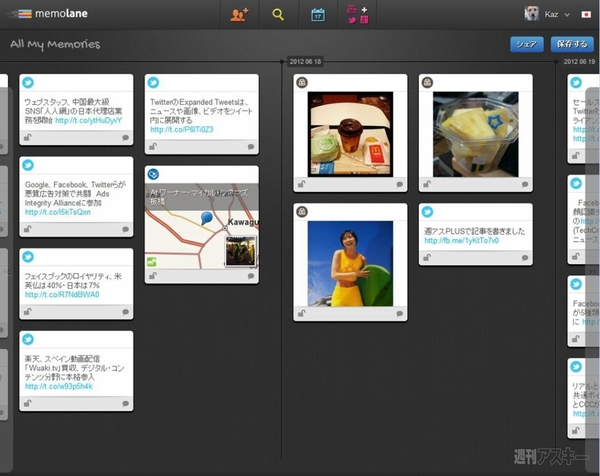This screenshot has height=476, width=600.
Task: Toggle privacy lock on フェイスブック royalty card
Action: pos(28,311)
